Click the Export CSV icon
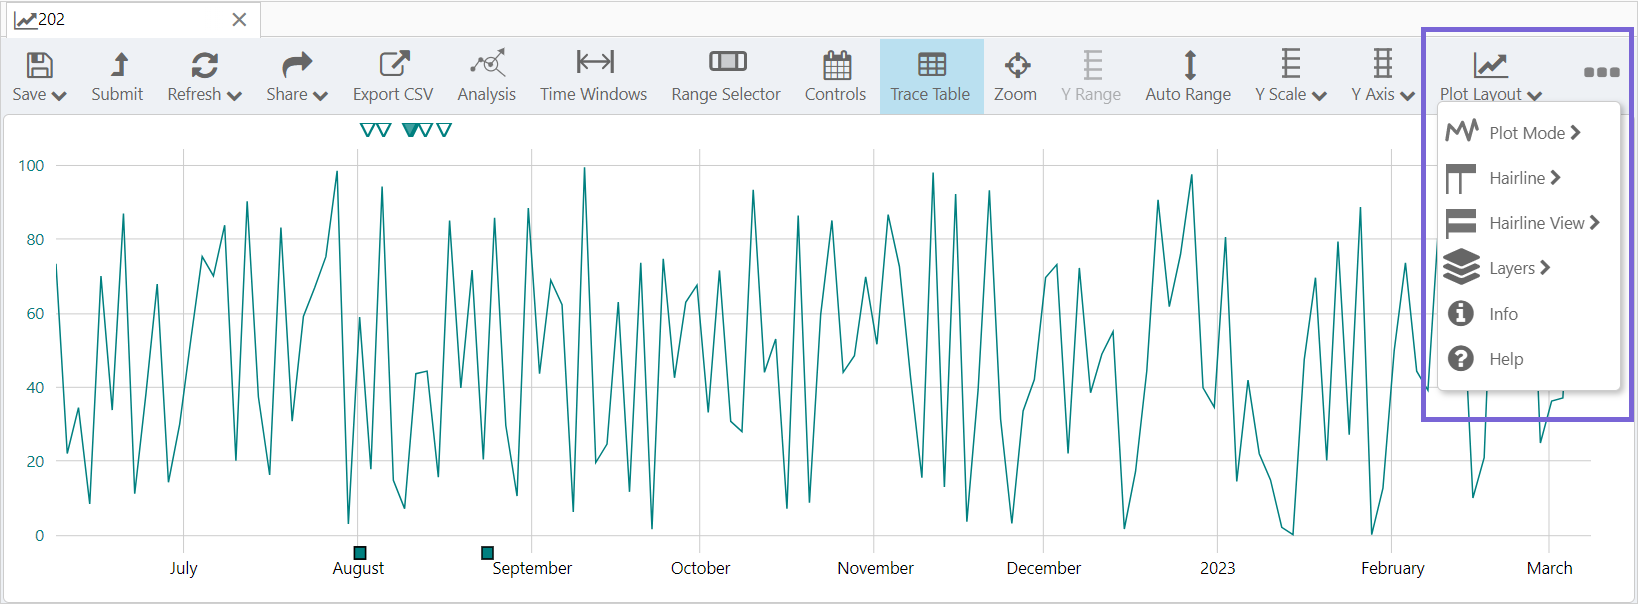This screenshot has height=604, width=1638. tap(393, 65)
